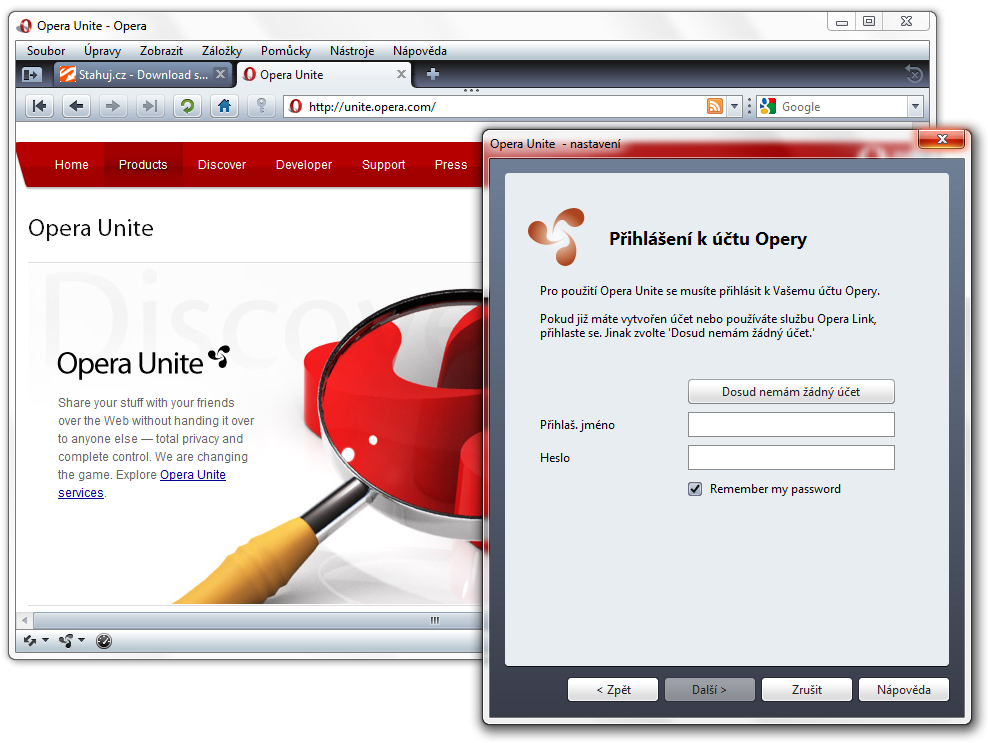Close the Opera Unite nastavení dialog
Viewport: 988px width, 743px height.
click(941, 139)
